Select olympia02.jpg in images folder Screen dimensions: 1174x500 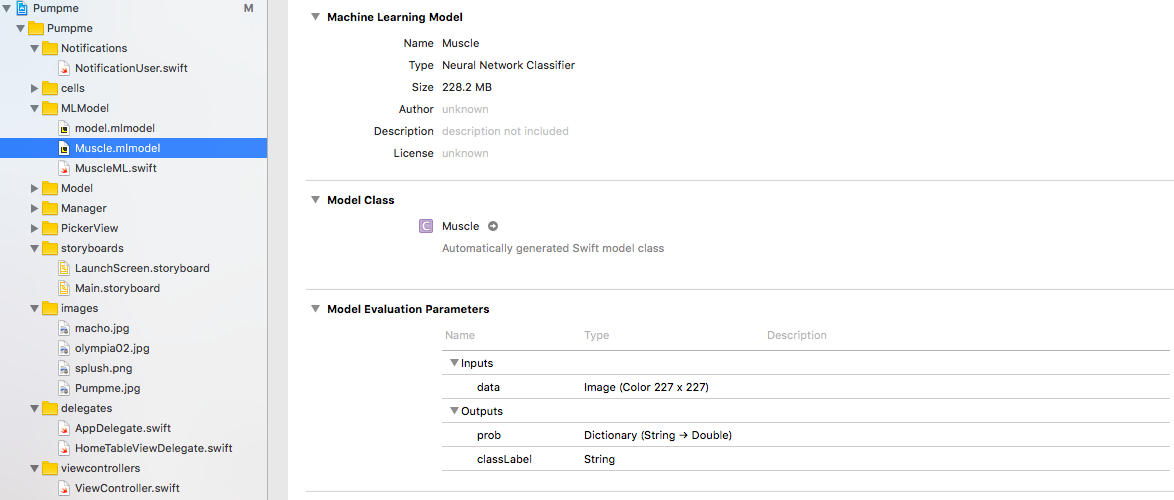[x=112, y=348]
